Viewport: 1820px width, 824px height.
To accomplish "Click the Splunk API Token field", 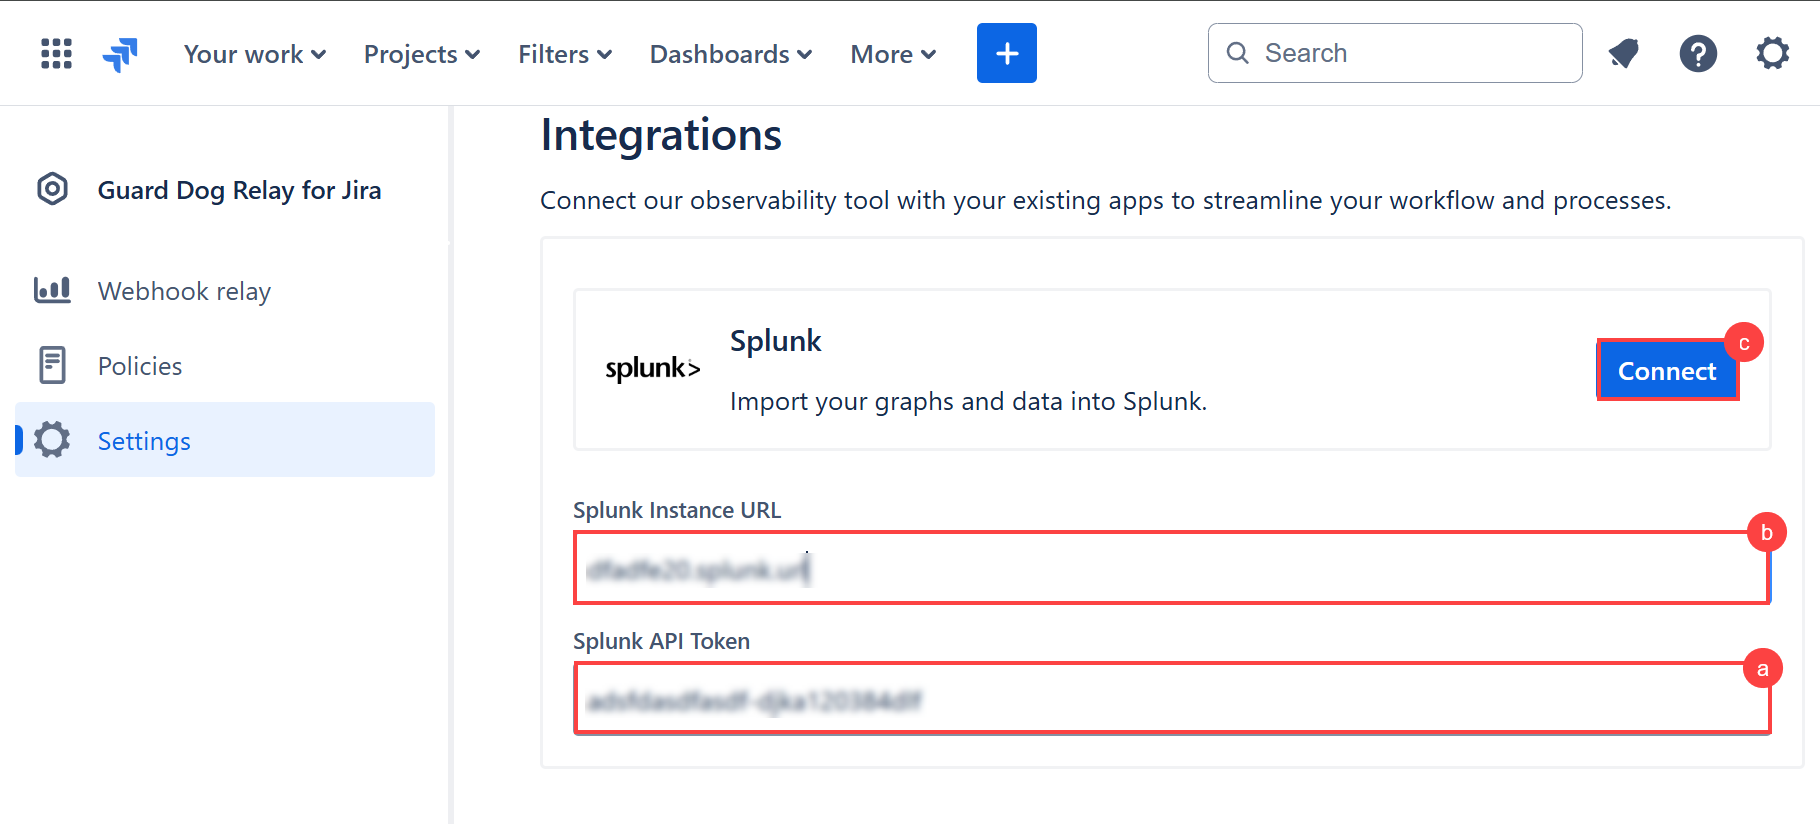I will 1171,698.
